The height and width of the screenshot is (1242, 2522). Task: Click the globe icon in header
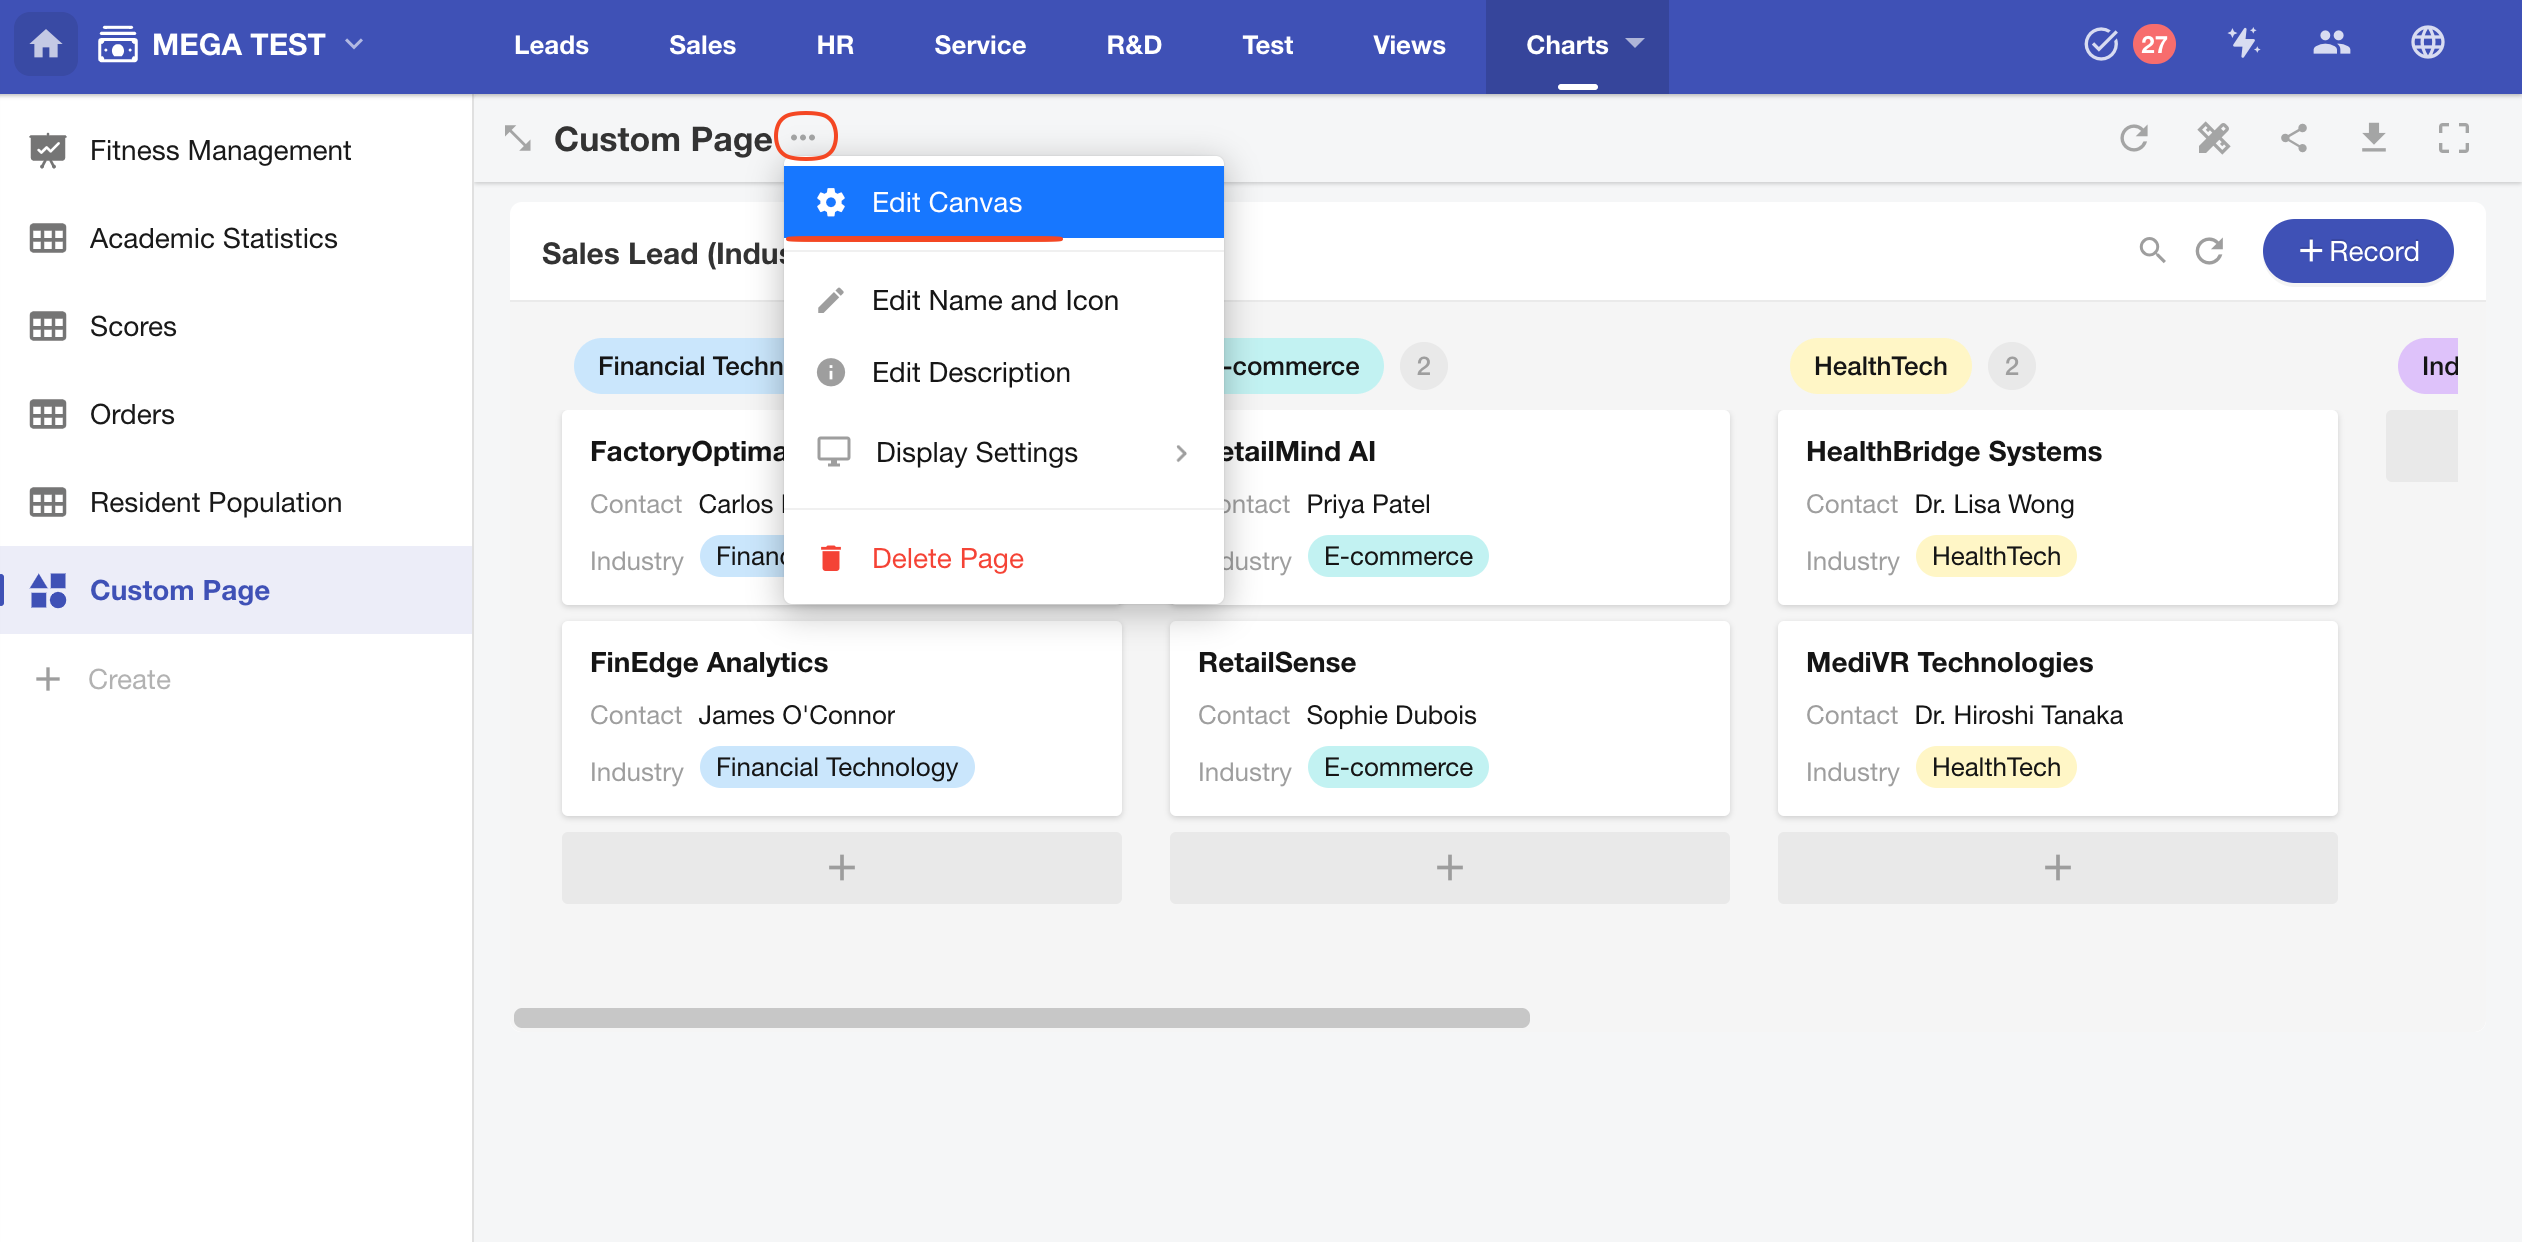coord(2427,44)
